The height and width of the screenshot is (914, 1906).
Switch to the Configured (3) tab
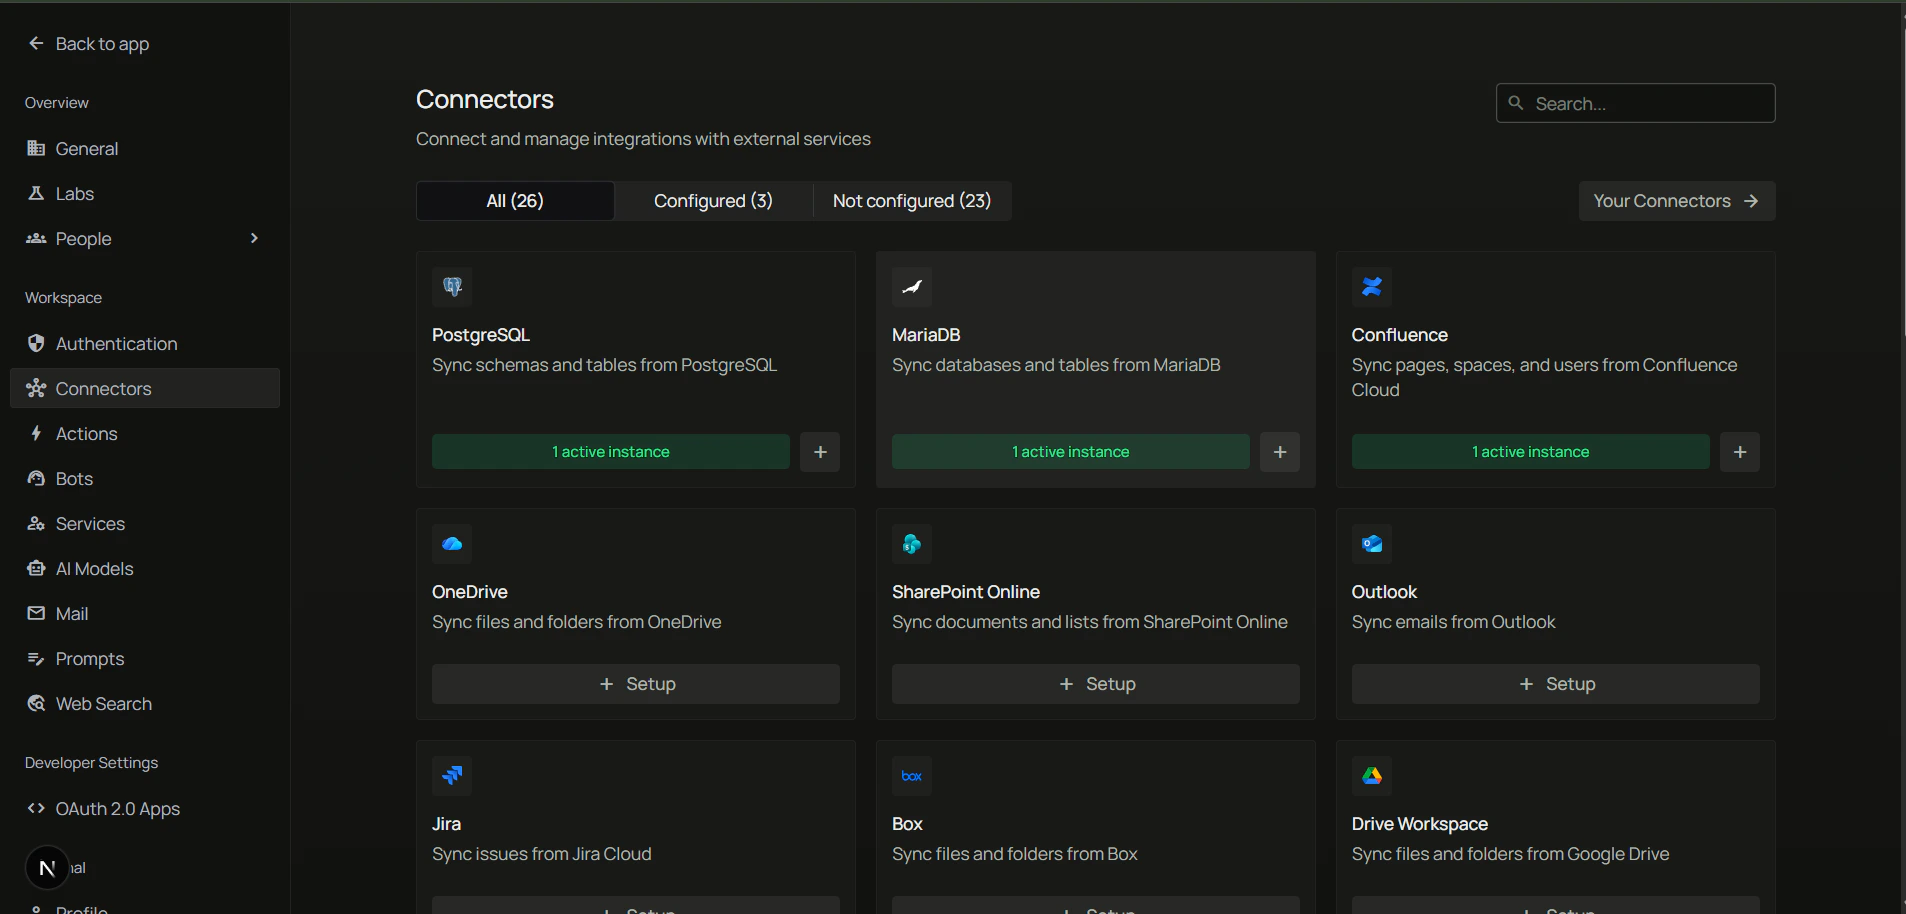tap(713, 201)
